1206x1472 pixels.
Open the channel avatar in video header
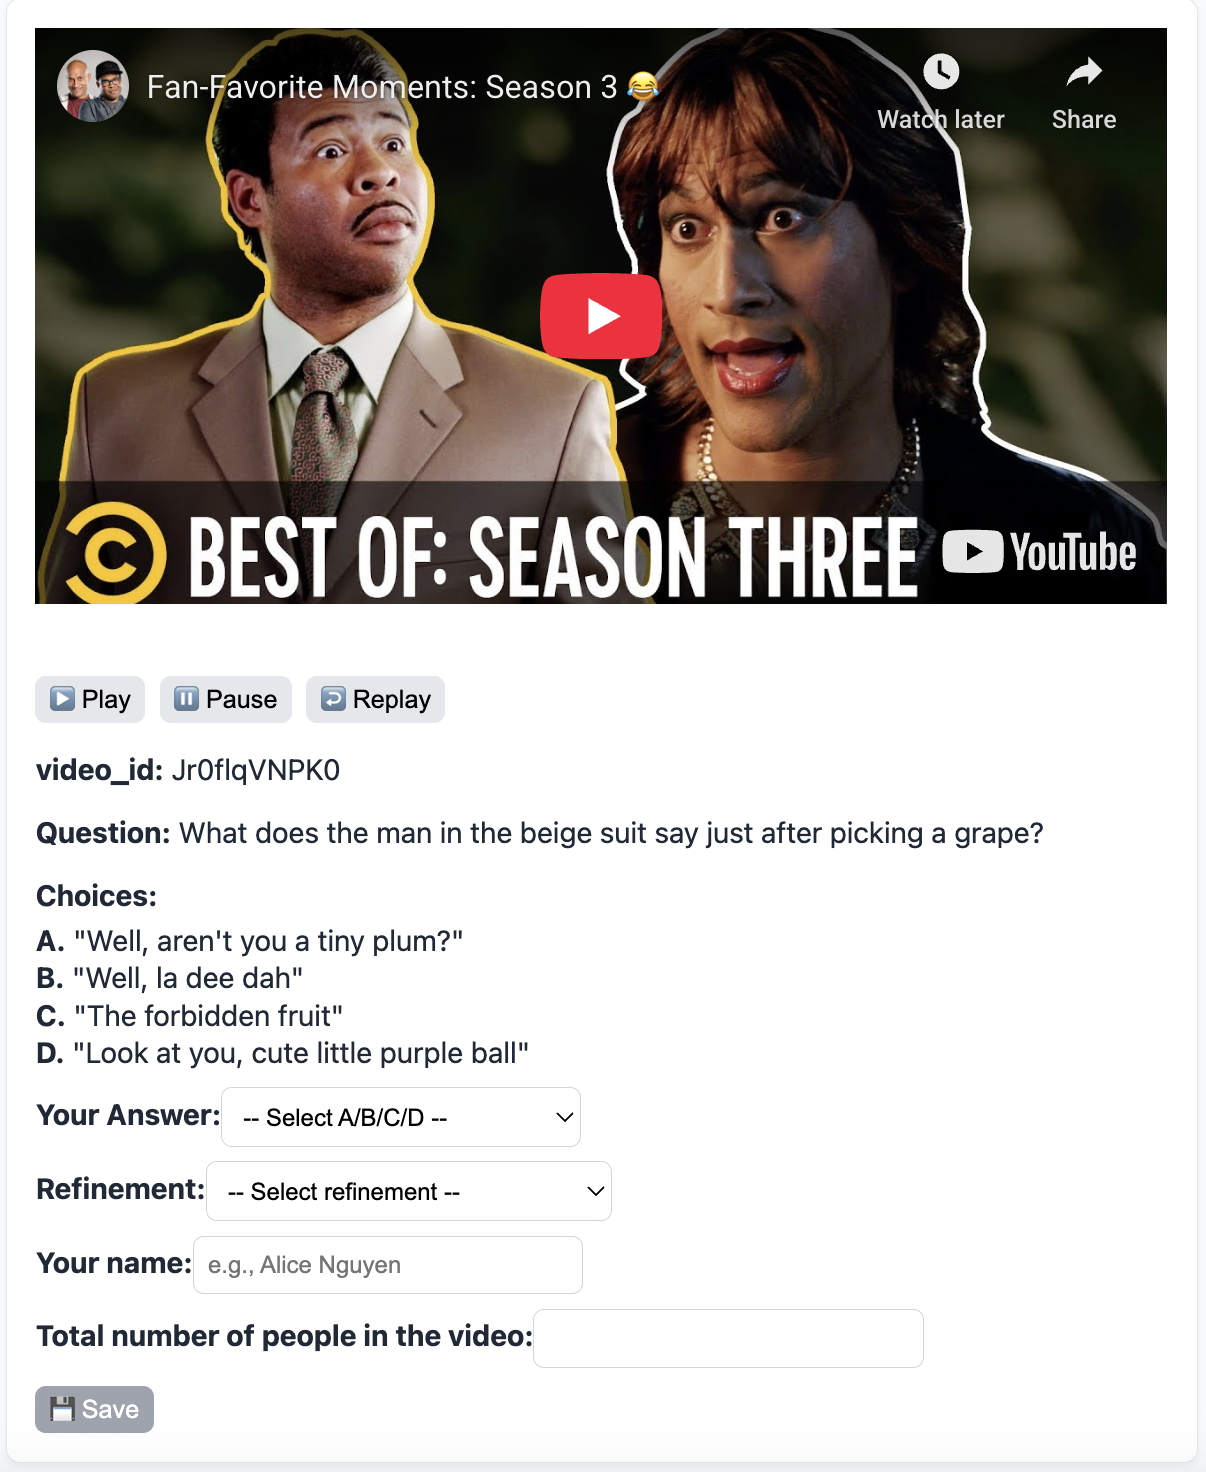(93, 86)
